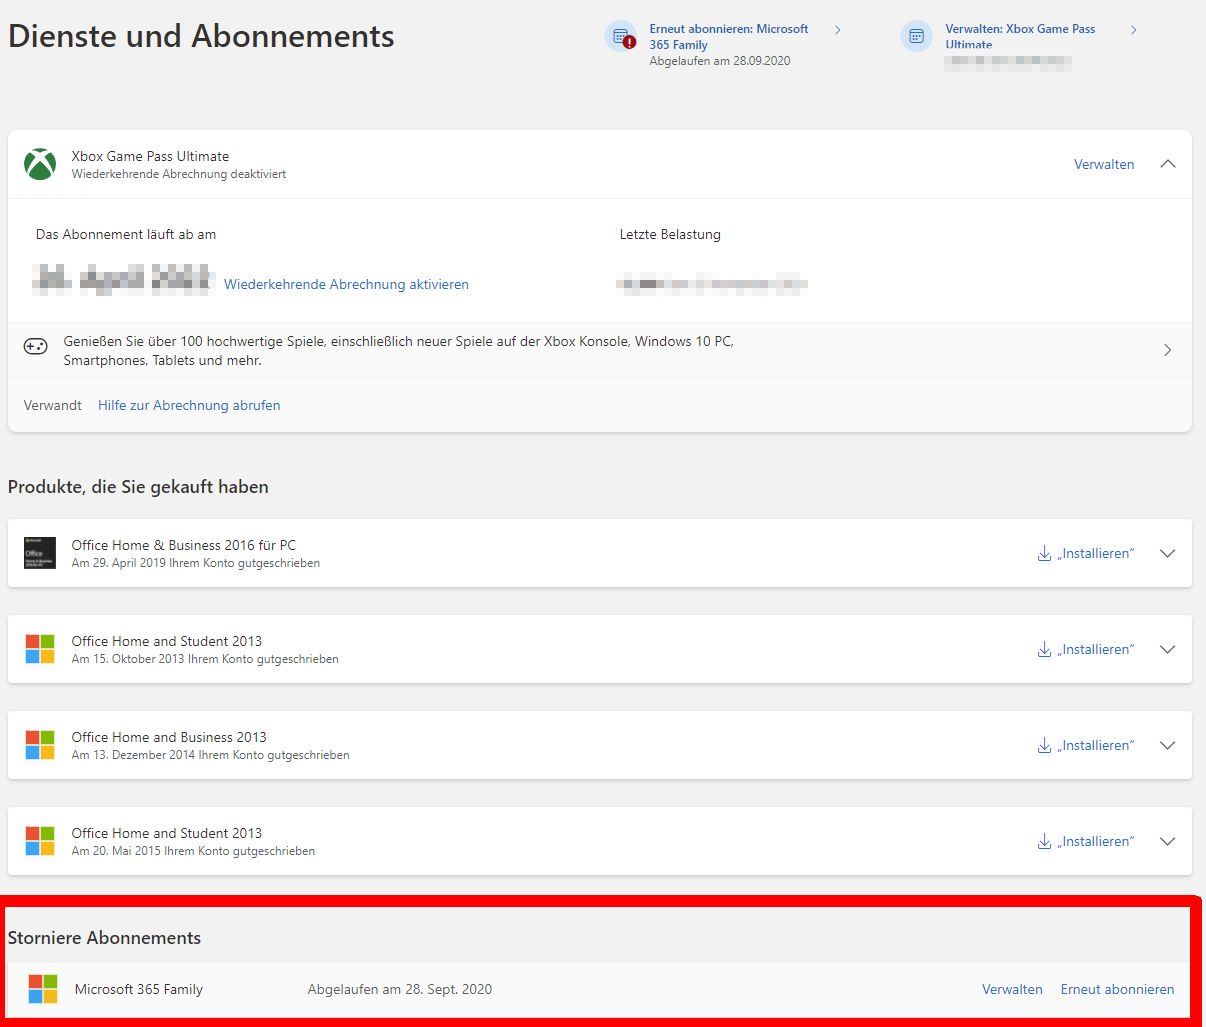Click Office Home & Business 2016 für PC title
1206x1027 pixels.
click(x=184, y=545)
